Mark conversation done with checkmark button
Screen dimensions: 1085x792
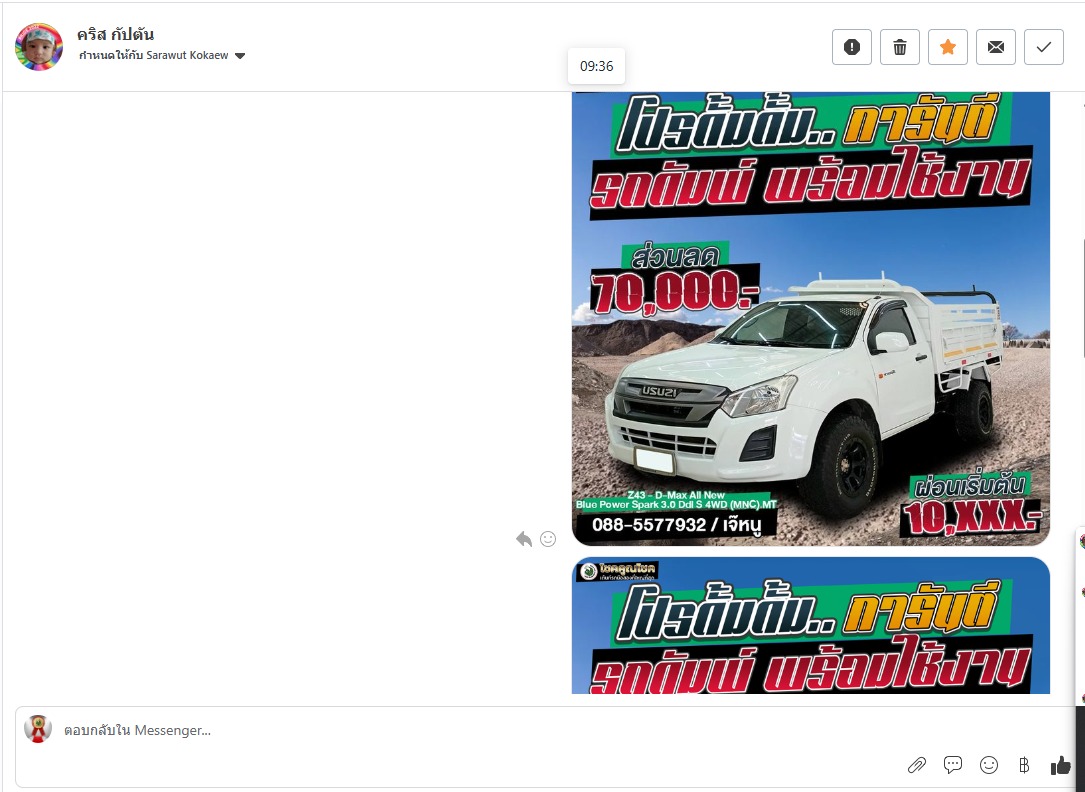click(1044, 47)
